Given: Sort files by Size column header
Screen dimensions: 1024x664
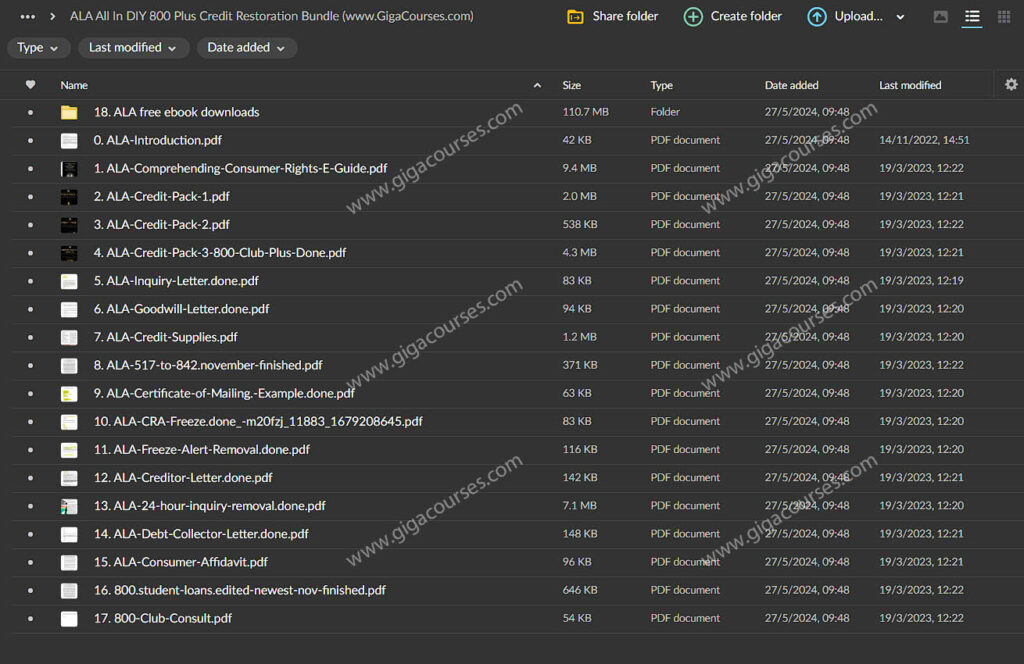Looking at the screenshot, I should pos(572,86).
